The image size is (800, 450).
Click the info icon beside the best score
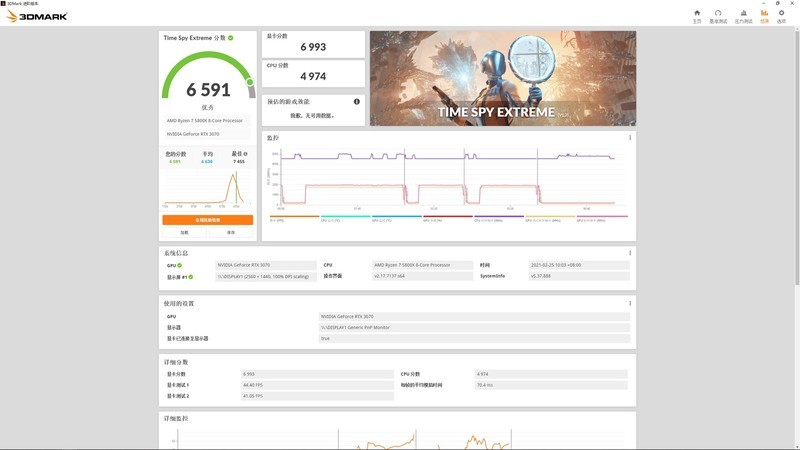click(x=245, y=154)
